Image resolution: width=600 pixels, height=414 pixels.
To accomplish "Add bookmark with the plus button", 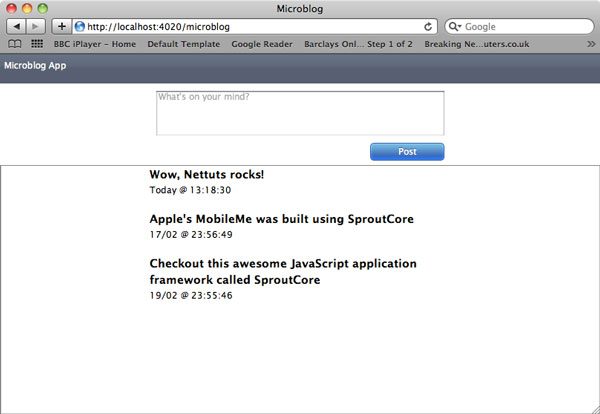I will coord(62,26).
